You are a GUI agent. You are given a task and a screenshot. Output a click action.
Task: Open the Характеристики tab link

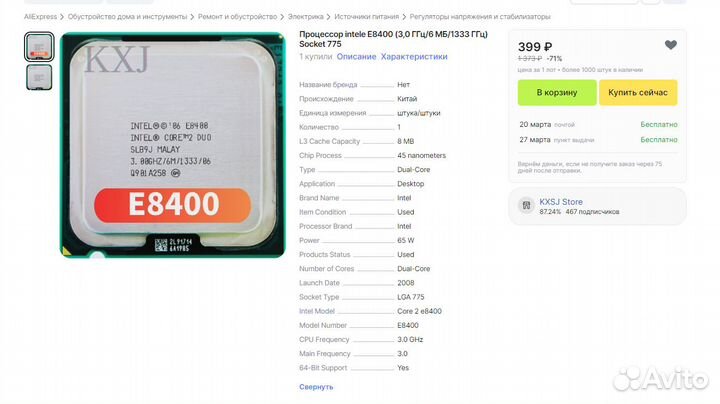click(x=414, y=56)
